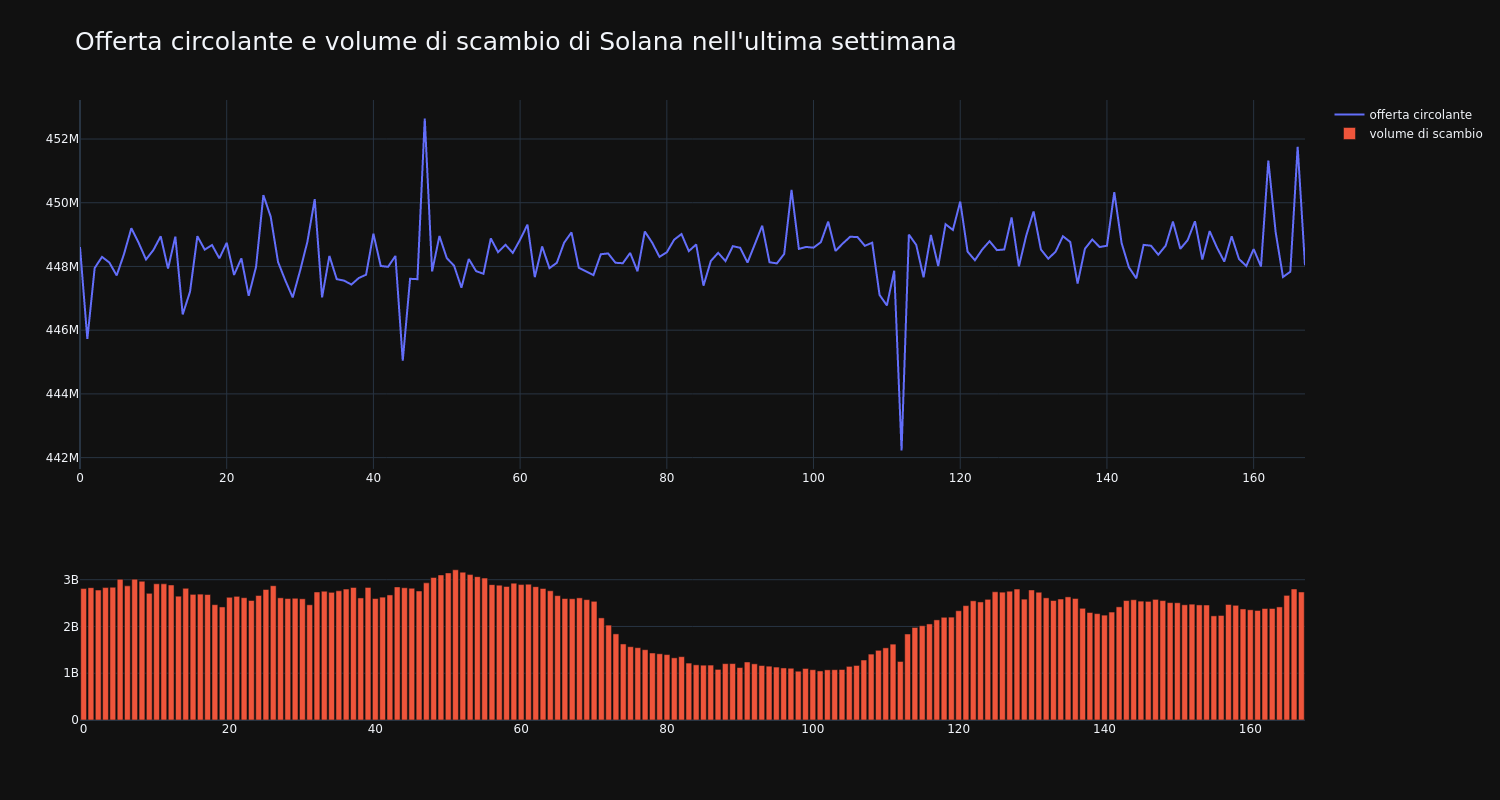Click the 2B label on volume axis

70,627
